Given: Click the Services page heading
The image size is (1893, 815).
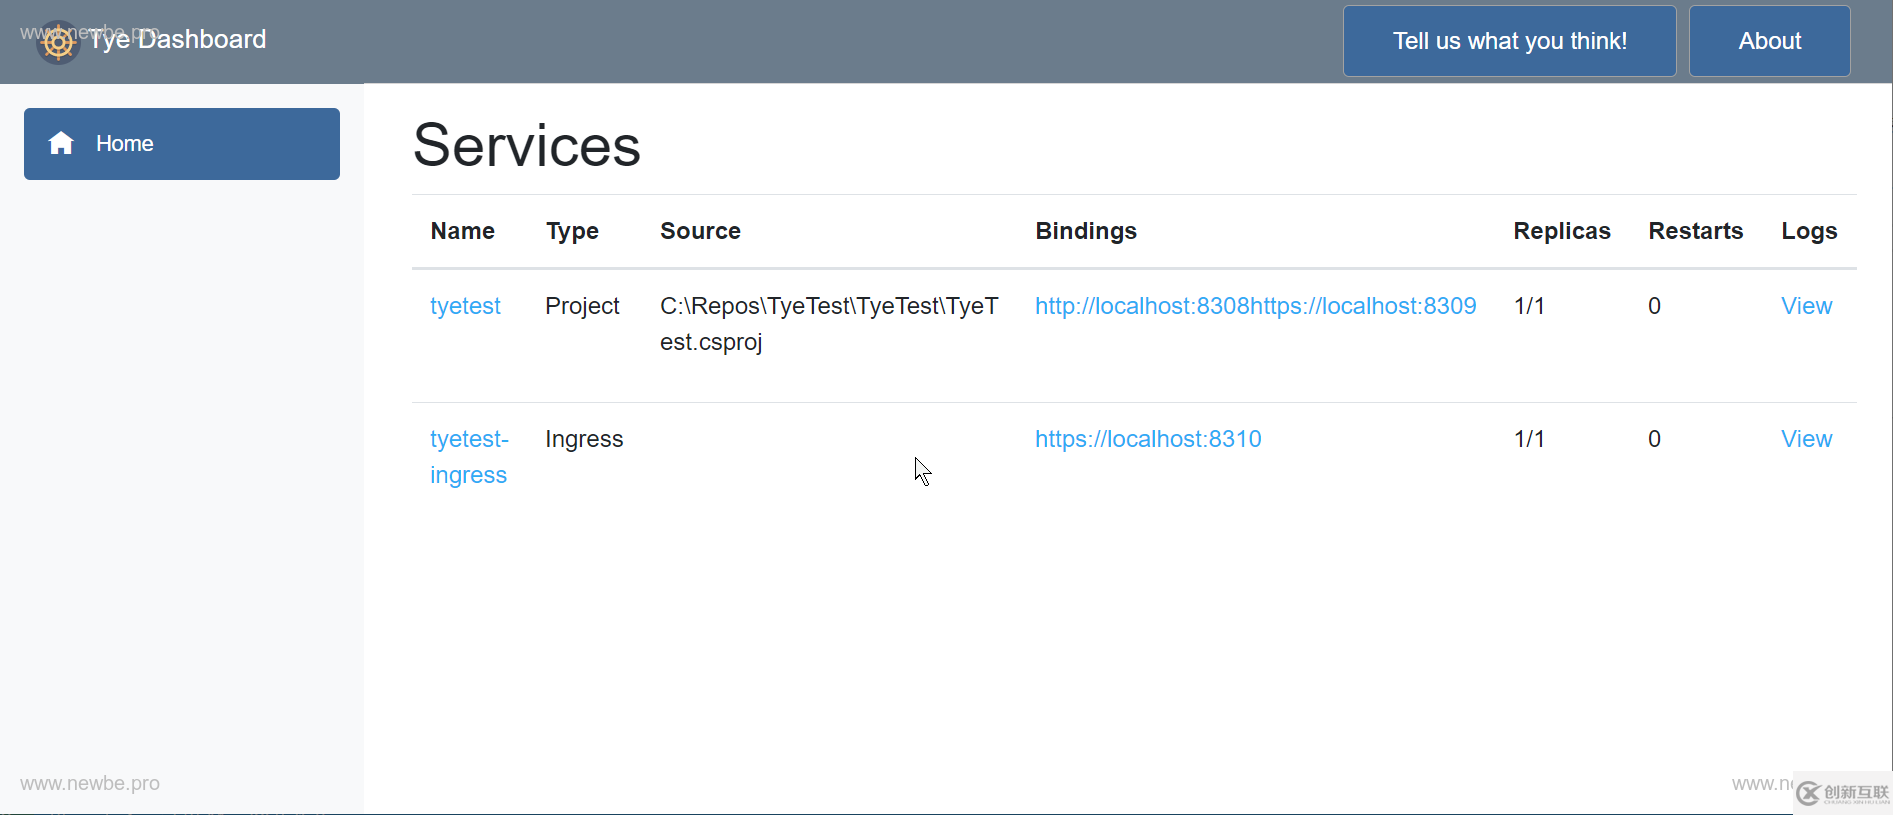Looking at the screenshot, I should (527, 145).
